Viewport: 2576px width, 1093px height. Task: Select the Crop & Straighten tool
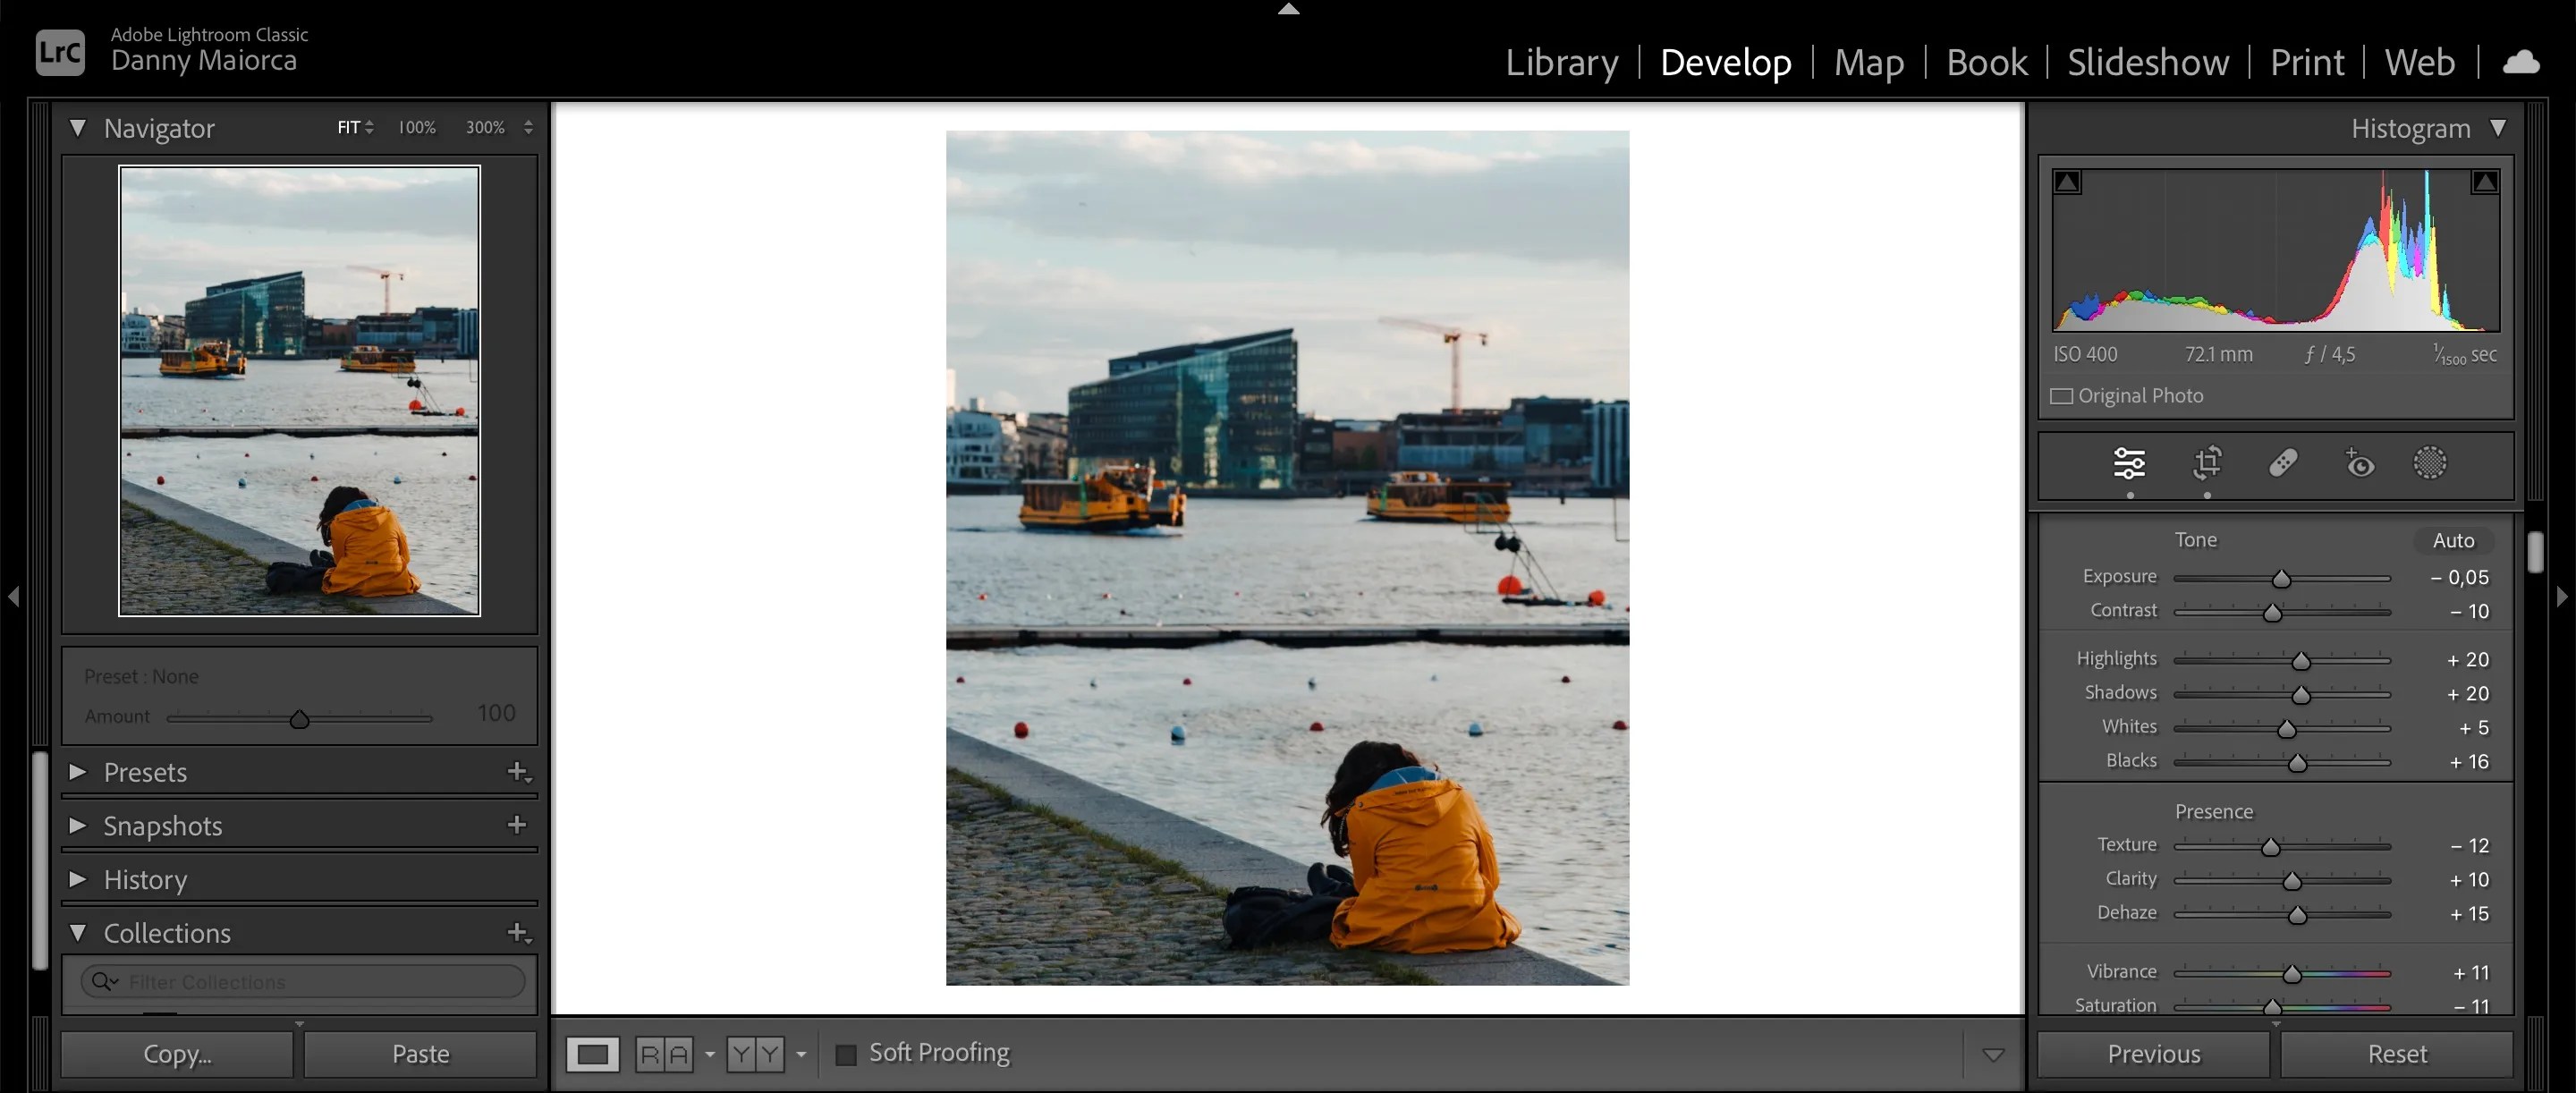point(2207,463)
